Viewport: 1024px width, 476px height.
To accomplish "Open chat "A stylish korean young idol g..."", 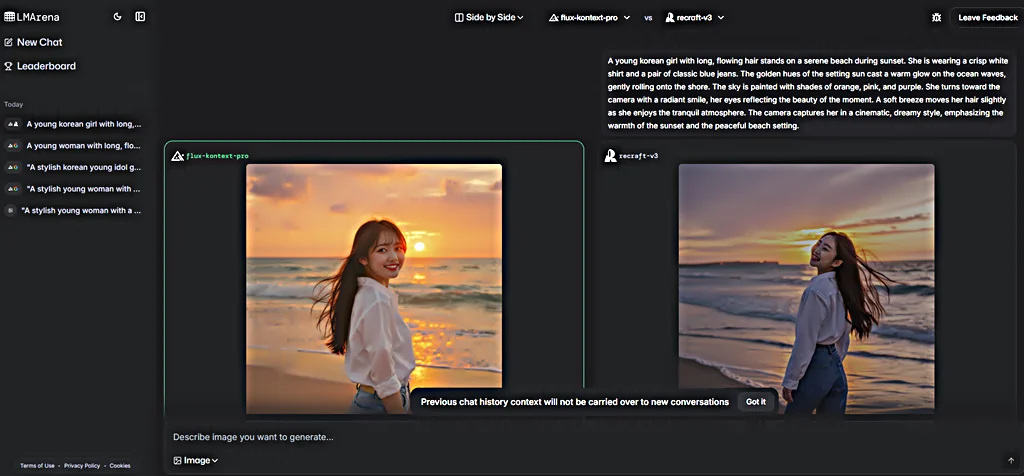I will 83,167.
